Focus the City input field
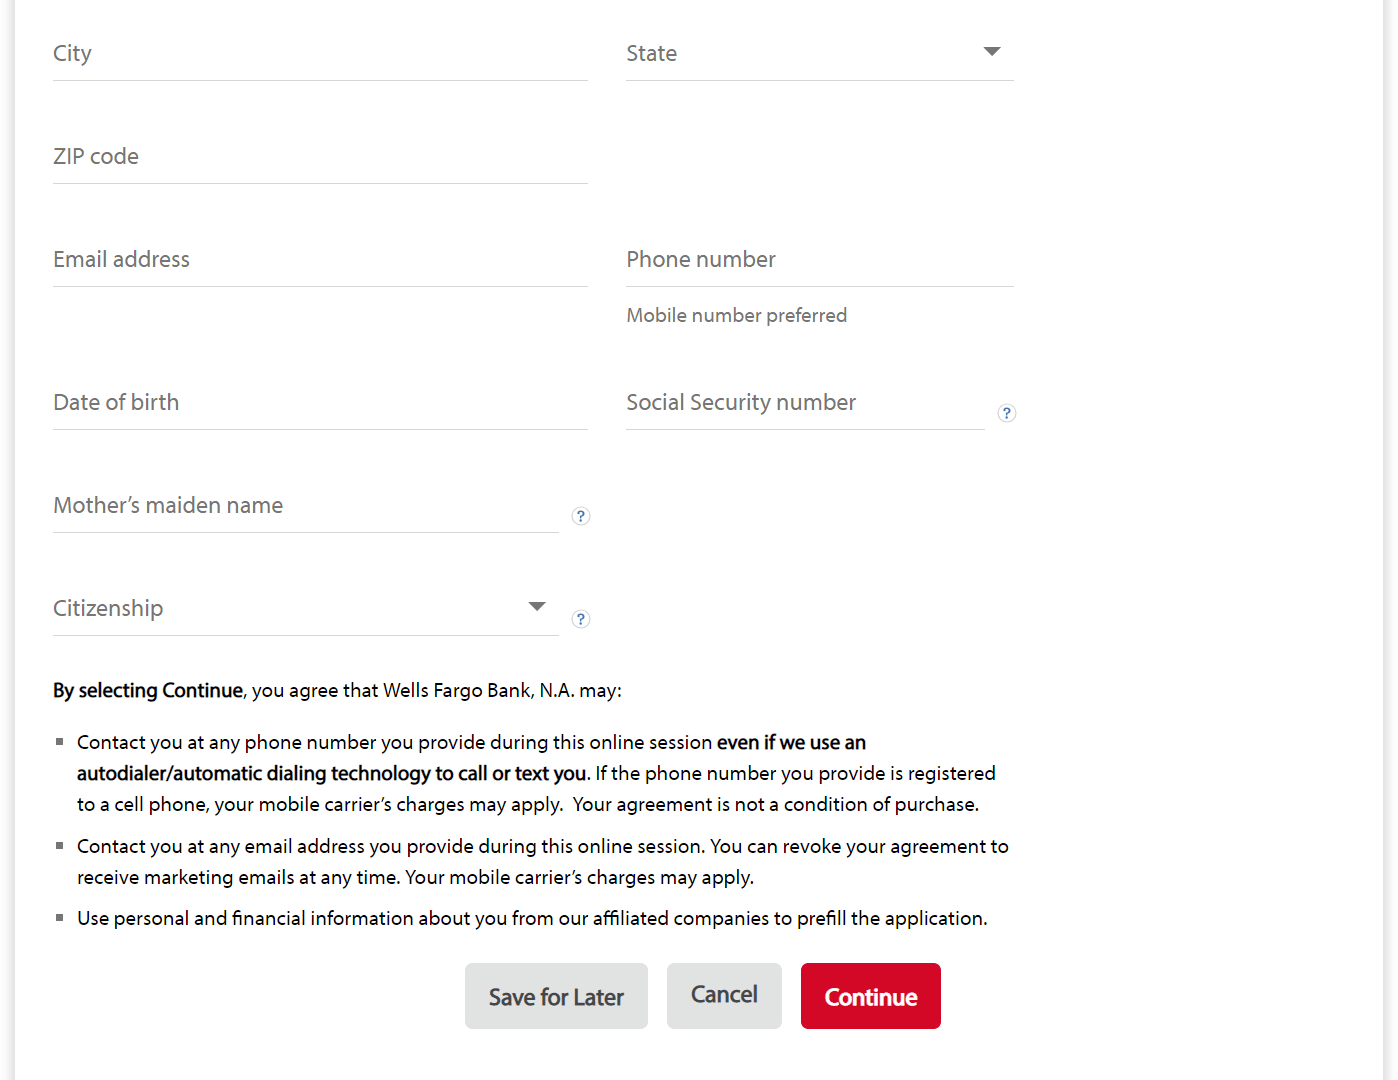The height and width of the screenshot is (1080, 1398). (x=320, y=54)
